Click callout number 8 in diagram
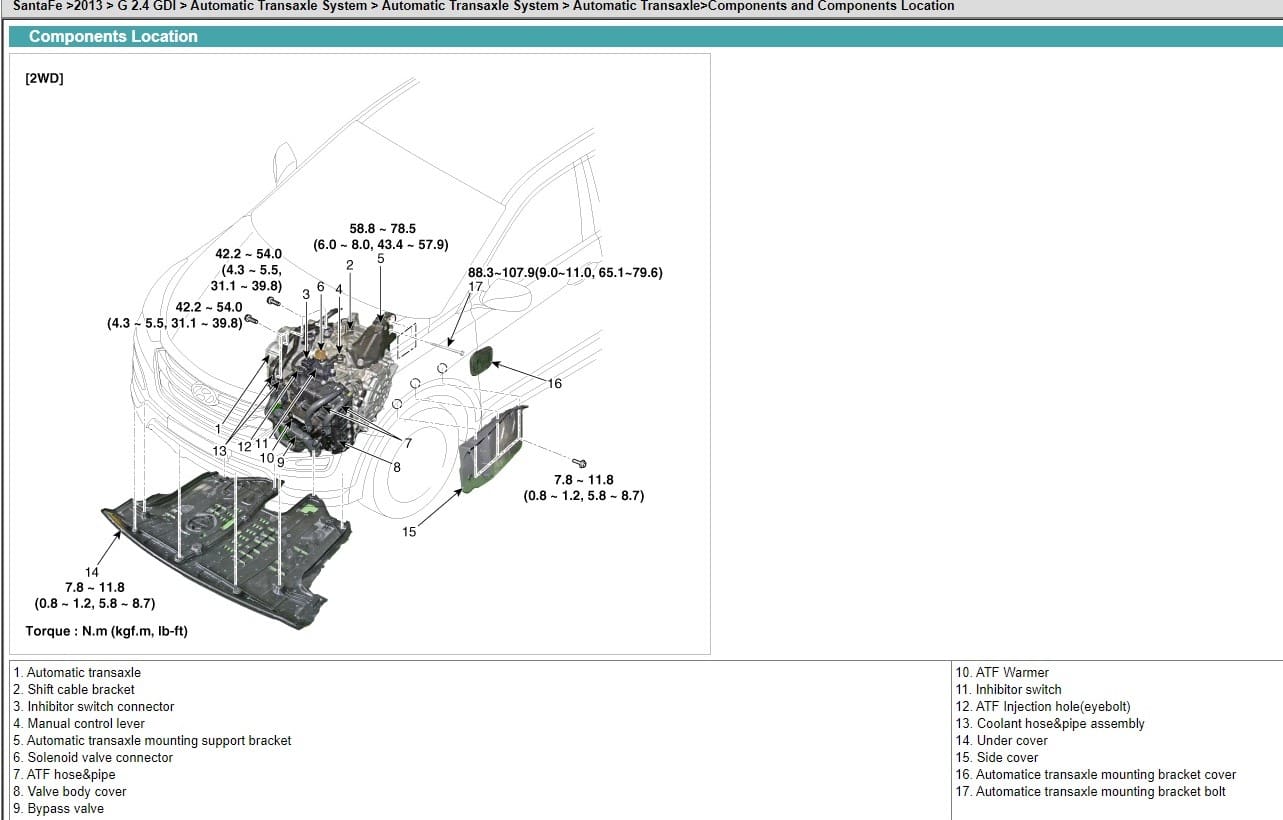 tap(397, 467)
